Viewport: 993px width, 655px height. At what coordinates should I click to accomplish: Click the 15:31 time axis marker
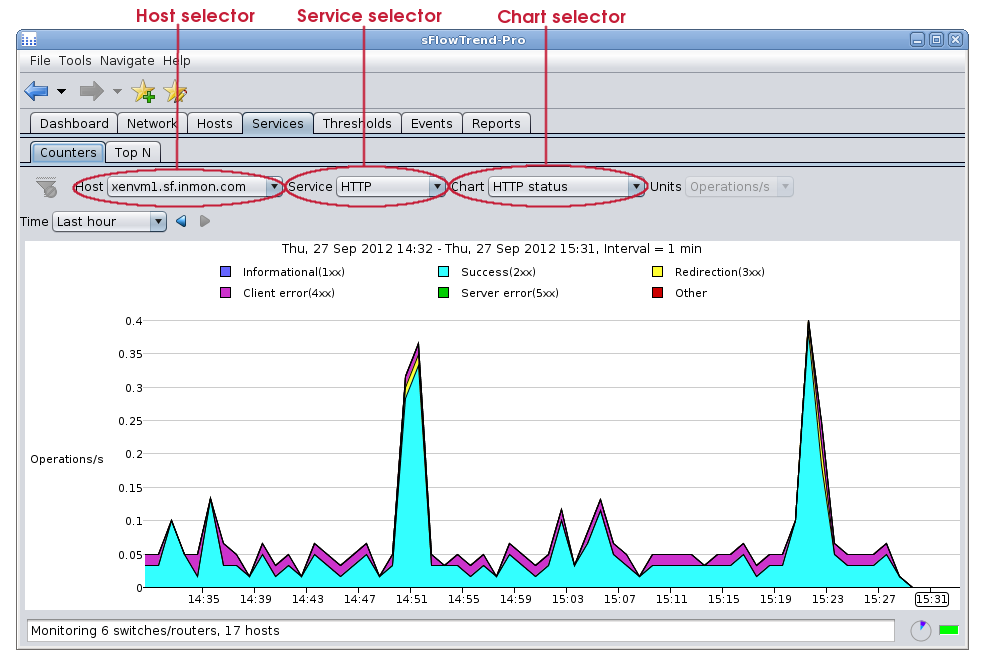pos(931,599)
